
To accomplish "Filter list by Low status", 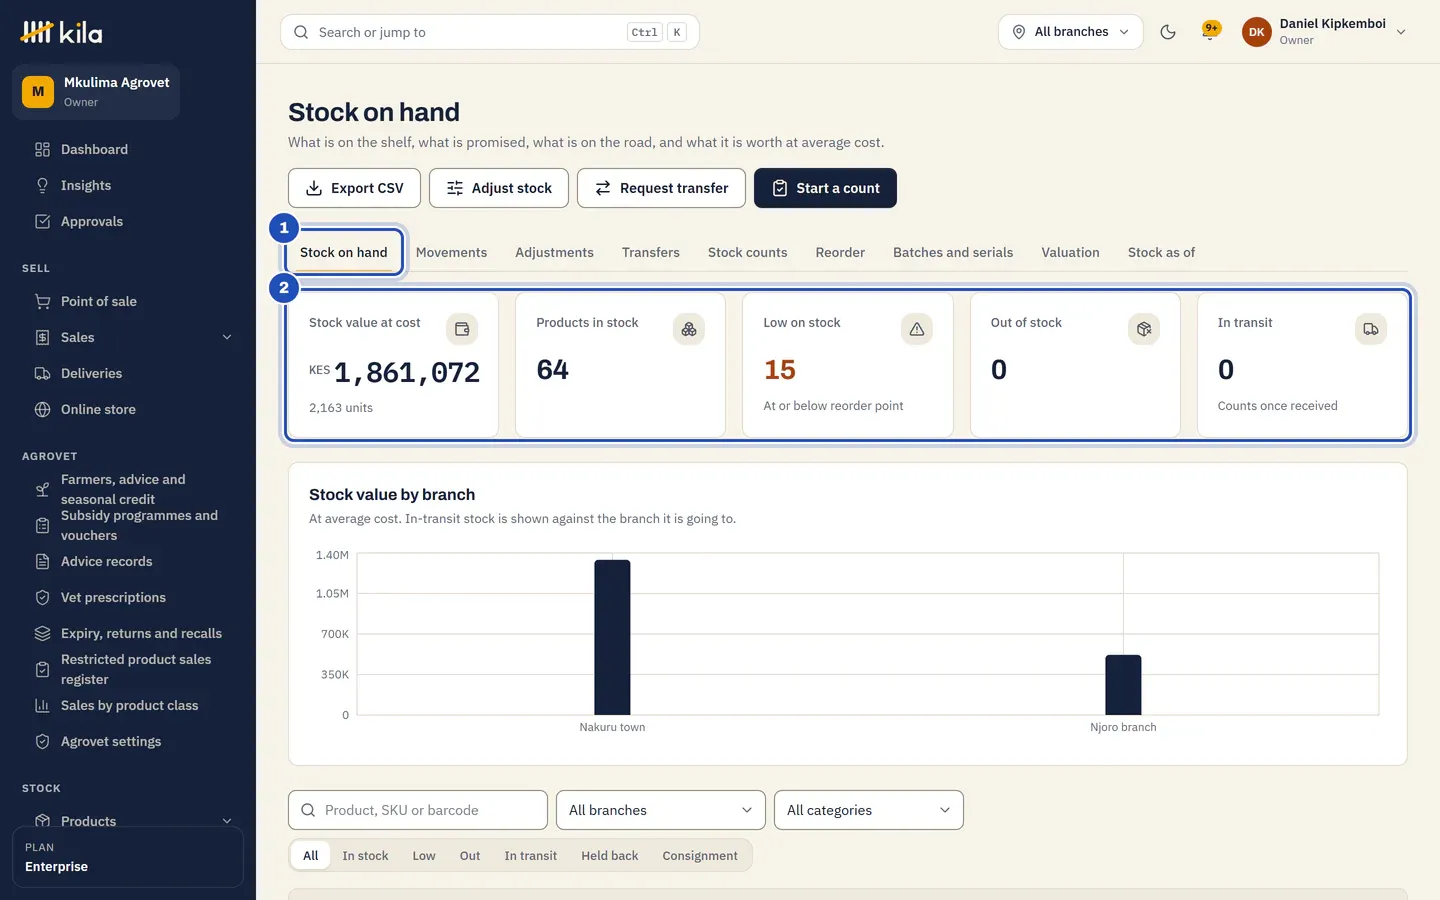I will (x=424, y=856).
